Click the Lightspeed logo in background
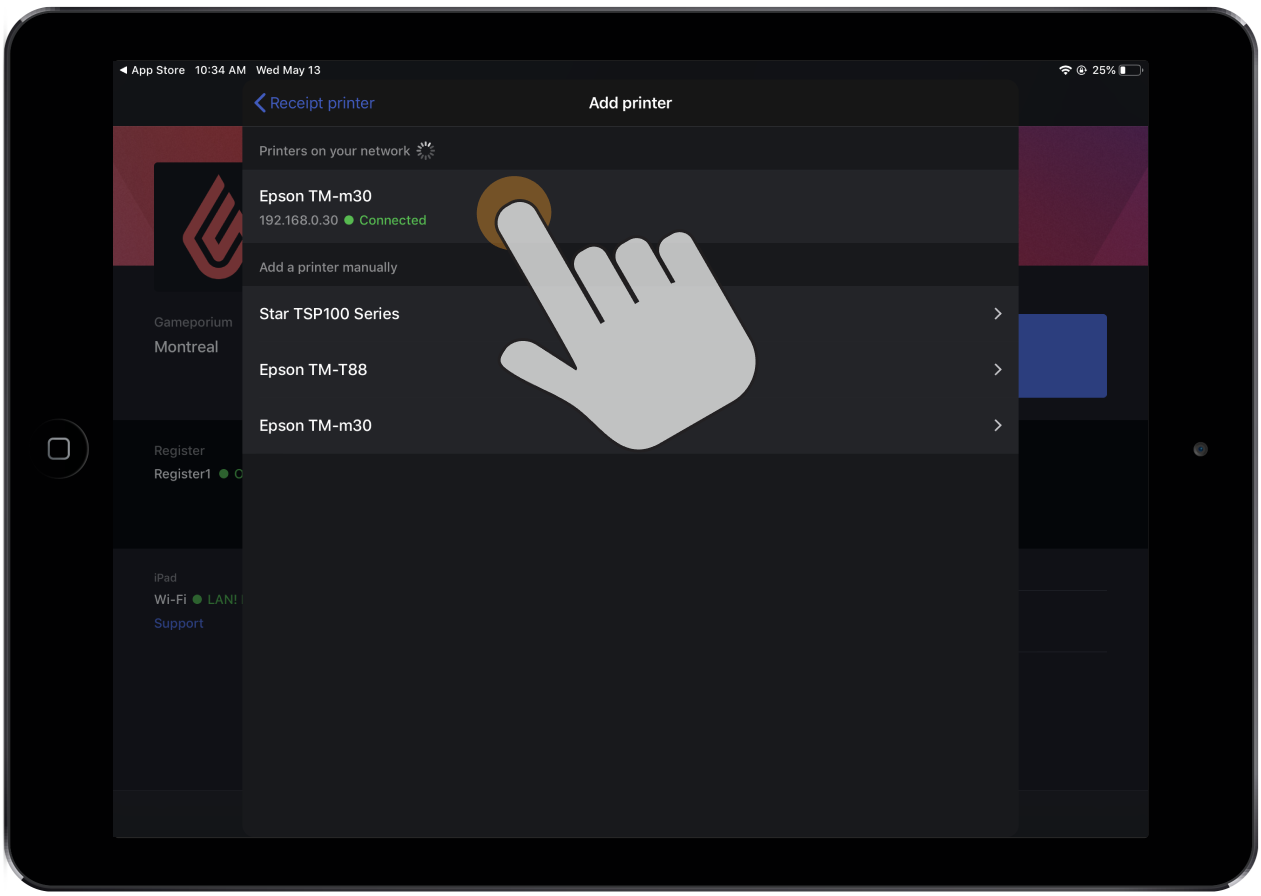The image size is (1261, 896). click(212, 228)
